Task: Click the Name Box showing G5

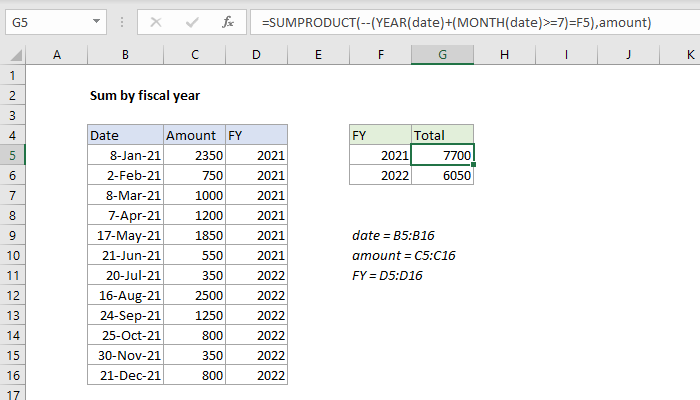Action: coord(56,22)
